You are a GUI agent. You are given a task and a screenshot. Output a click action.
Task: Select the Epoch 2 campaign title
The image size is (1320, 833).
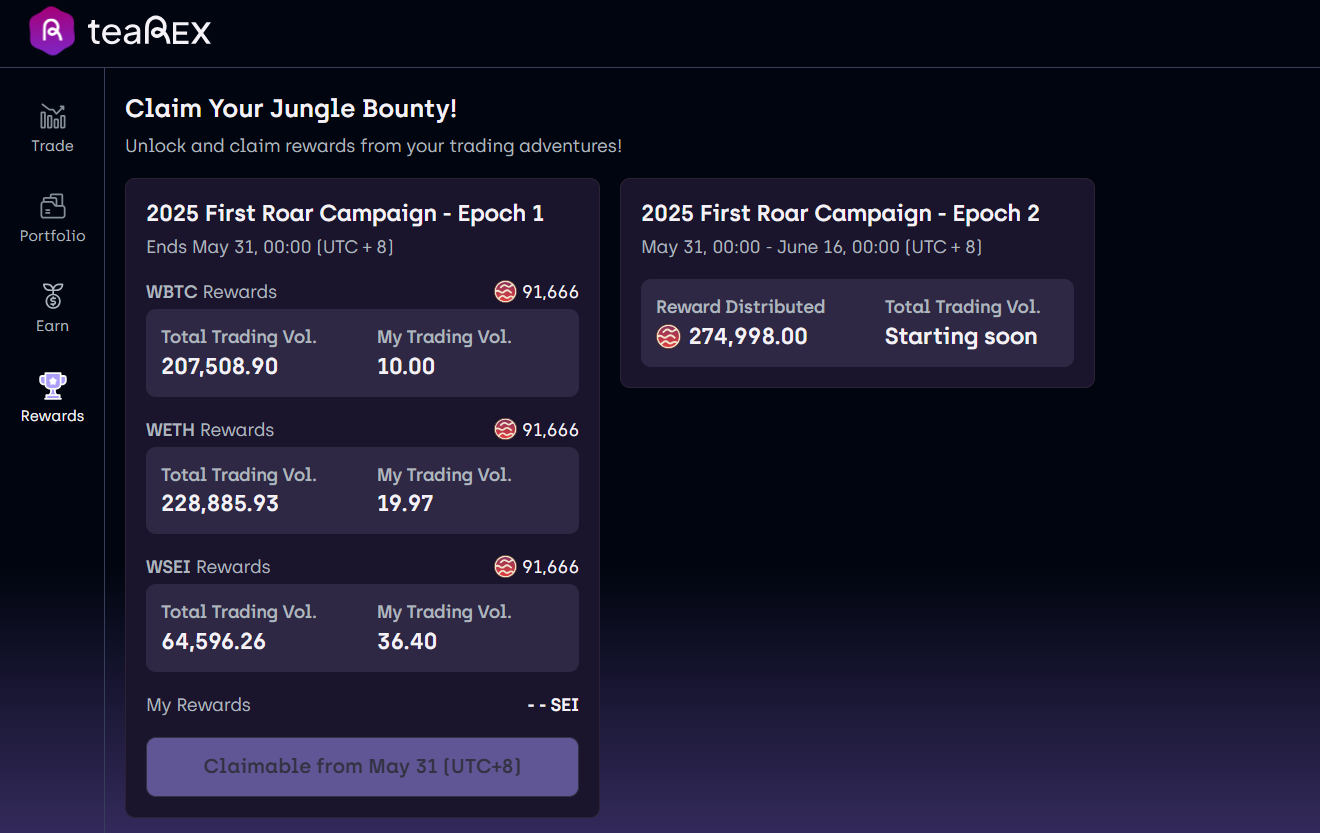(x=840, y=213)
